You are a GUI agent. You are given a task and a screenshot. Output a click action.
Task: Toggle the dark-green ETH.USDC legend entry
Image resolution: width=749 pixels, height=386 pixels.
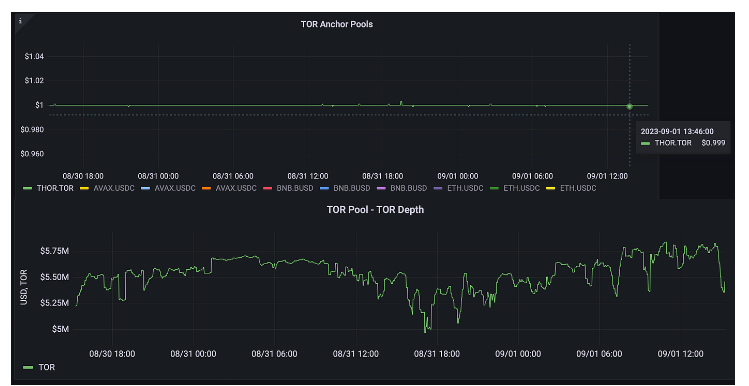(x=521, y=188)
